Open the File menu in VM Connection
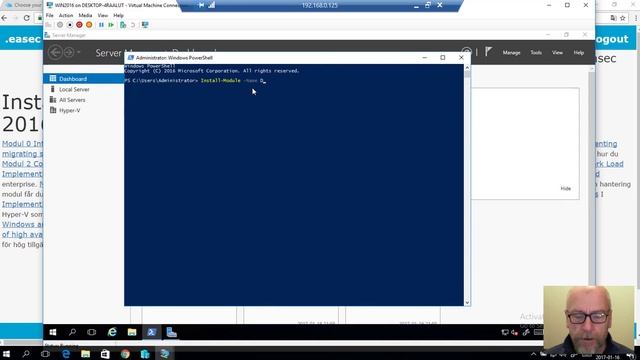The image size is (640, 360). click(x=49, y=15)
